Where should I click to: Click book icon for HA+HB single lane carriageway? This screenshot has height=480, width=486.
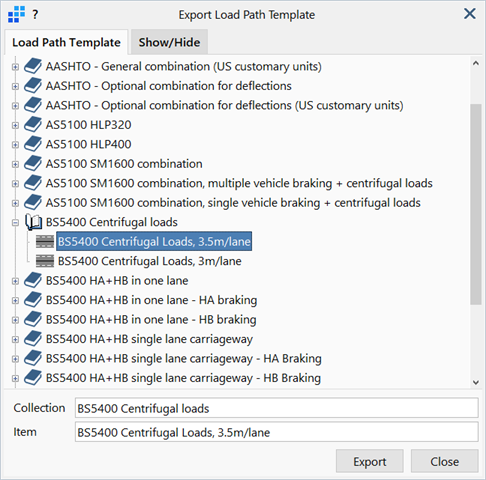33,339
